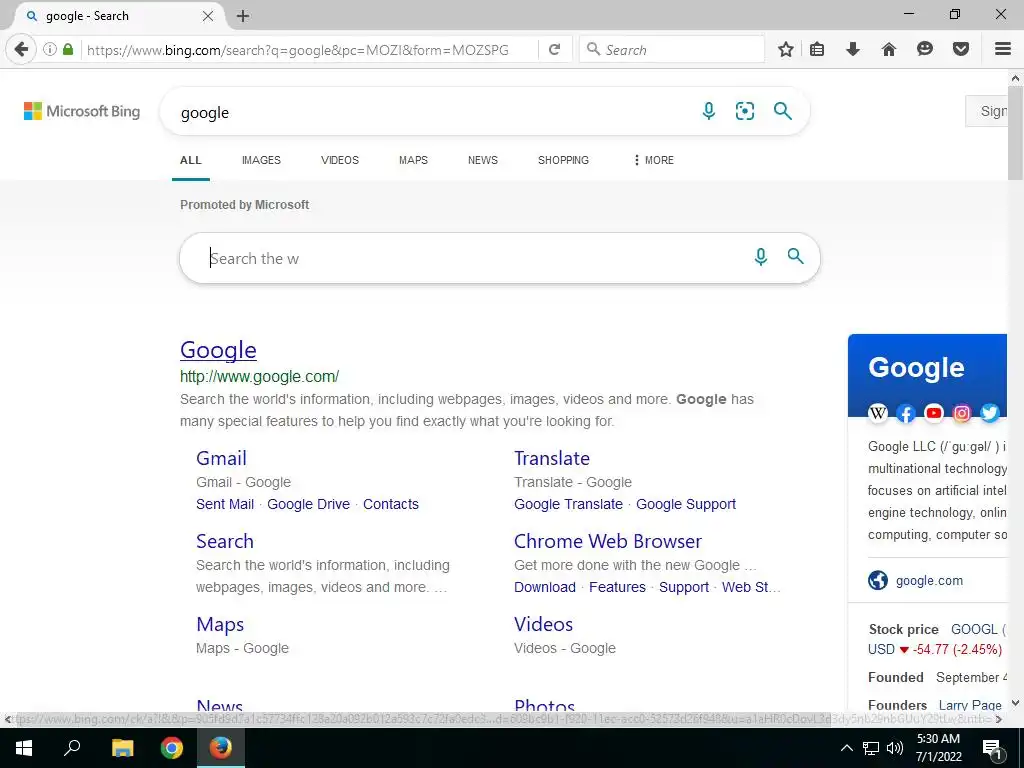Open the google.com link in side panel

[929, 581]
